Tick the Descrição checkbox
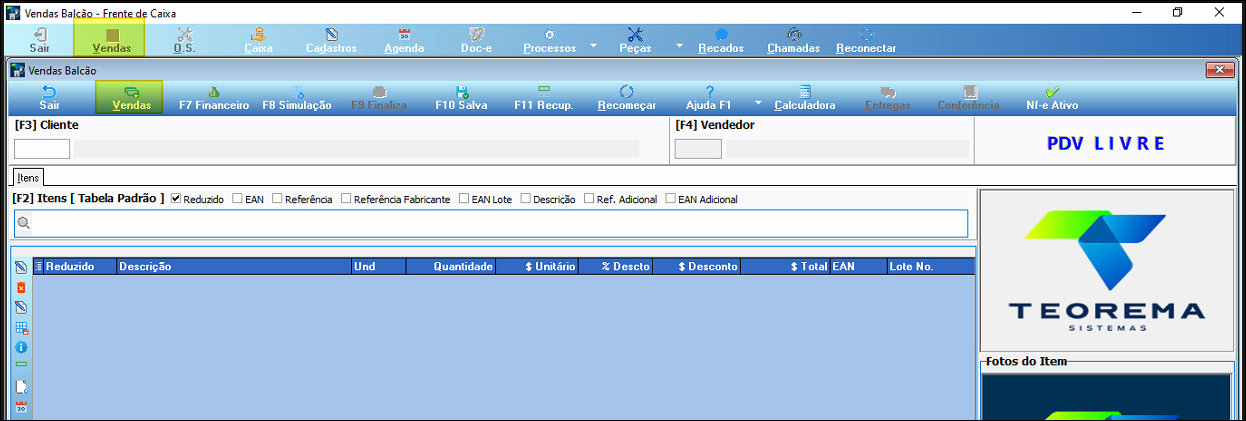1246x421 pixels. (x=525, y=199)
